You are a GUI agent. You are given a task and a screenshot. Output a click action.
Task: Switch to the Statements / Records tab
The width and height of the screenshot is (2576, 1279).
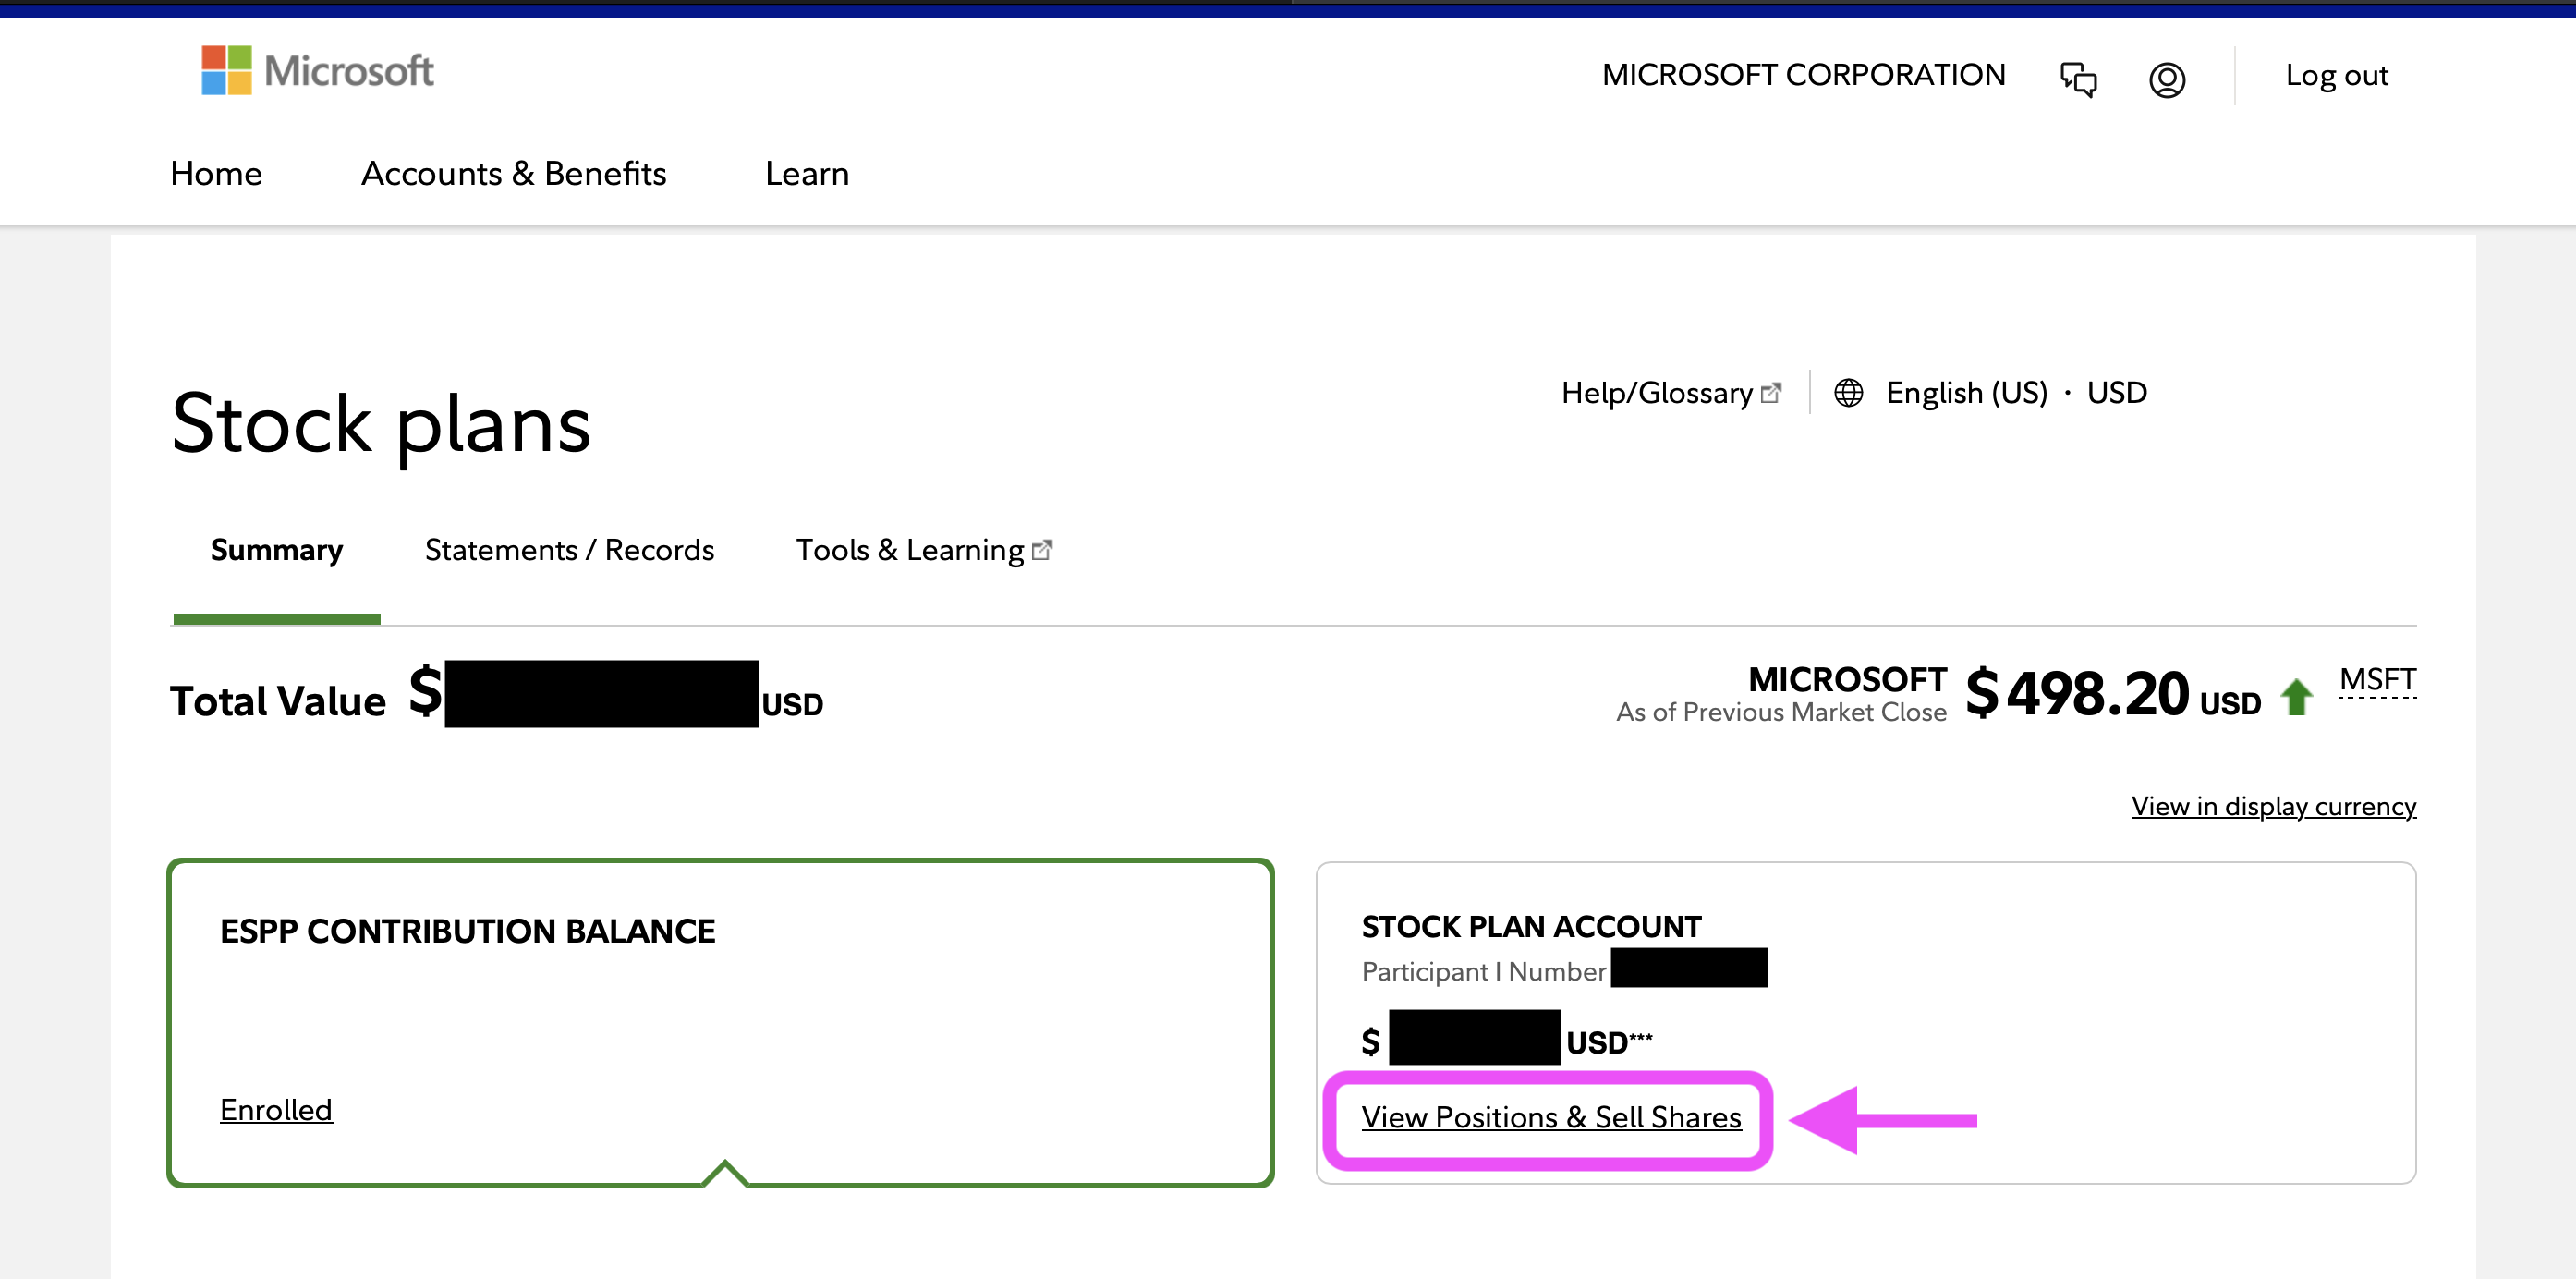tap(569, 550)
